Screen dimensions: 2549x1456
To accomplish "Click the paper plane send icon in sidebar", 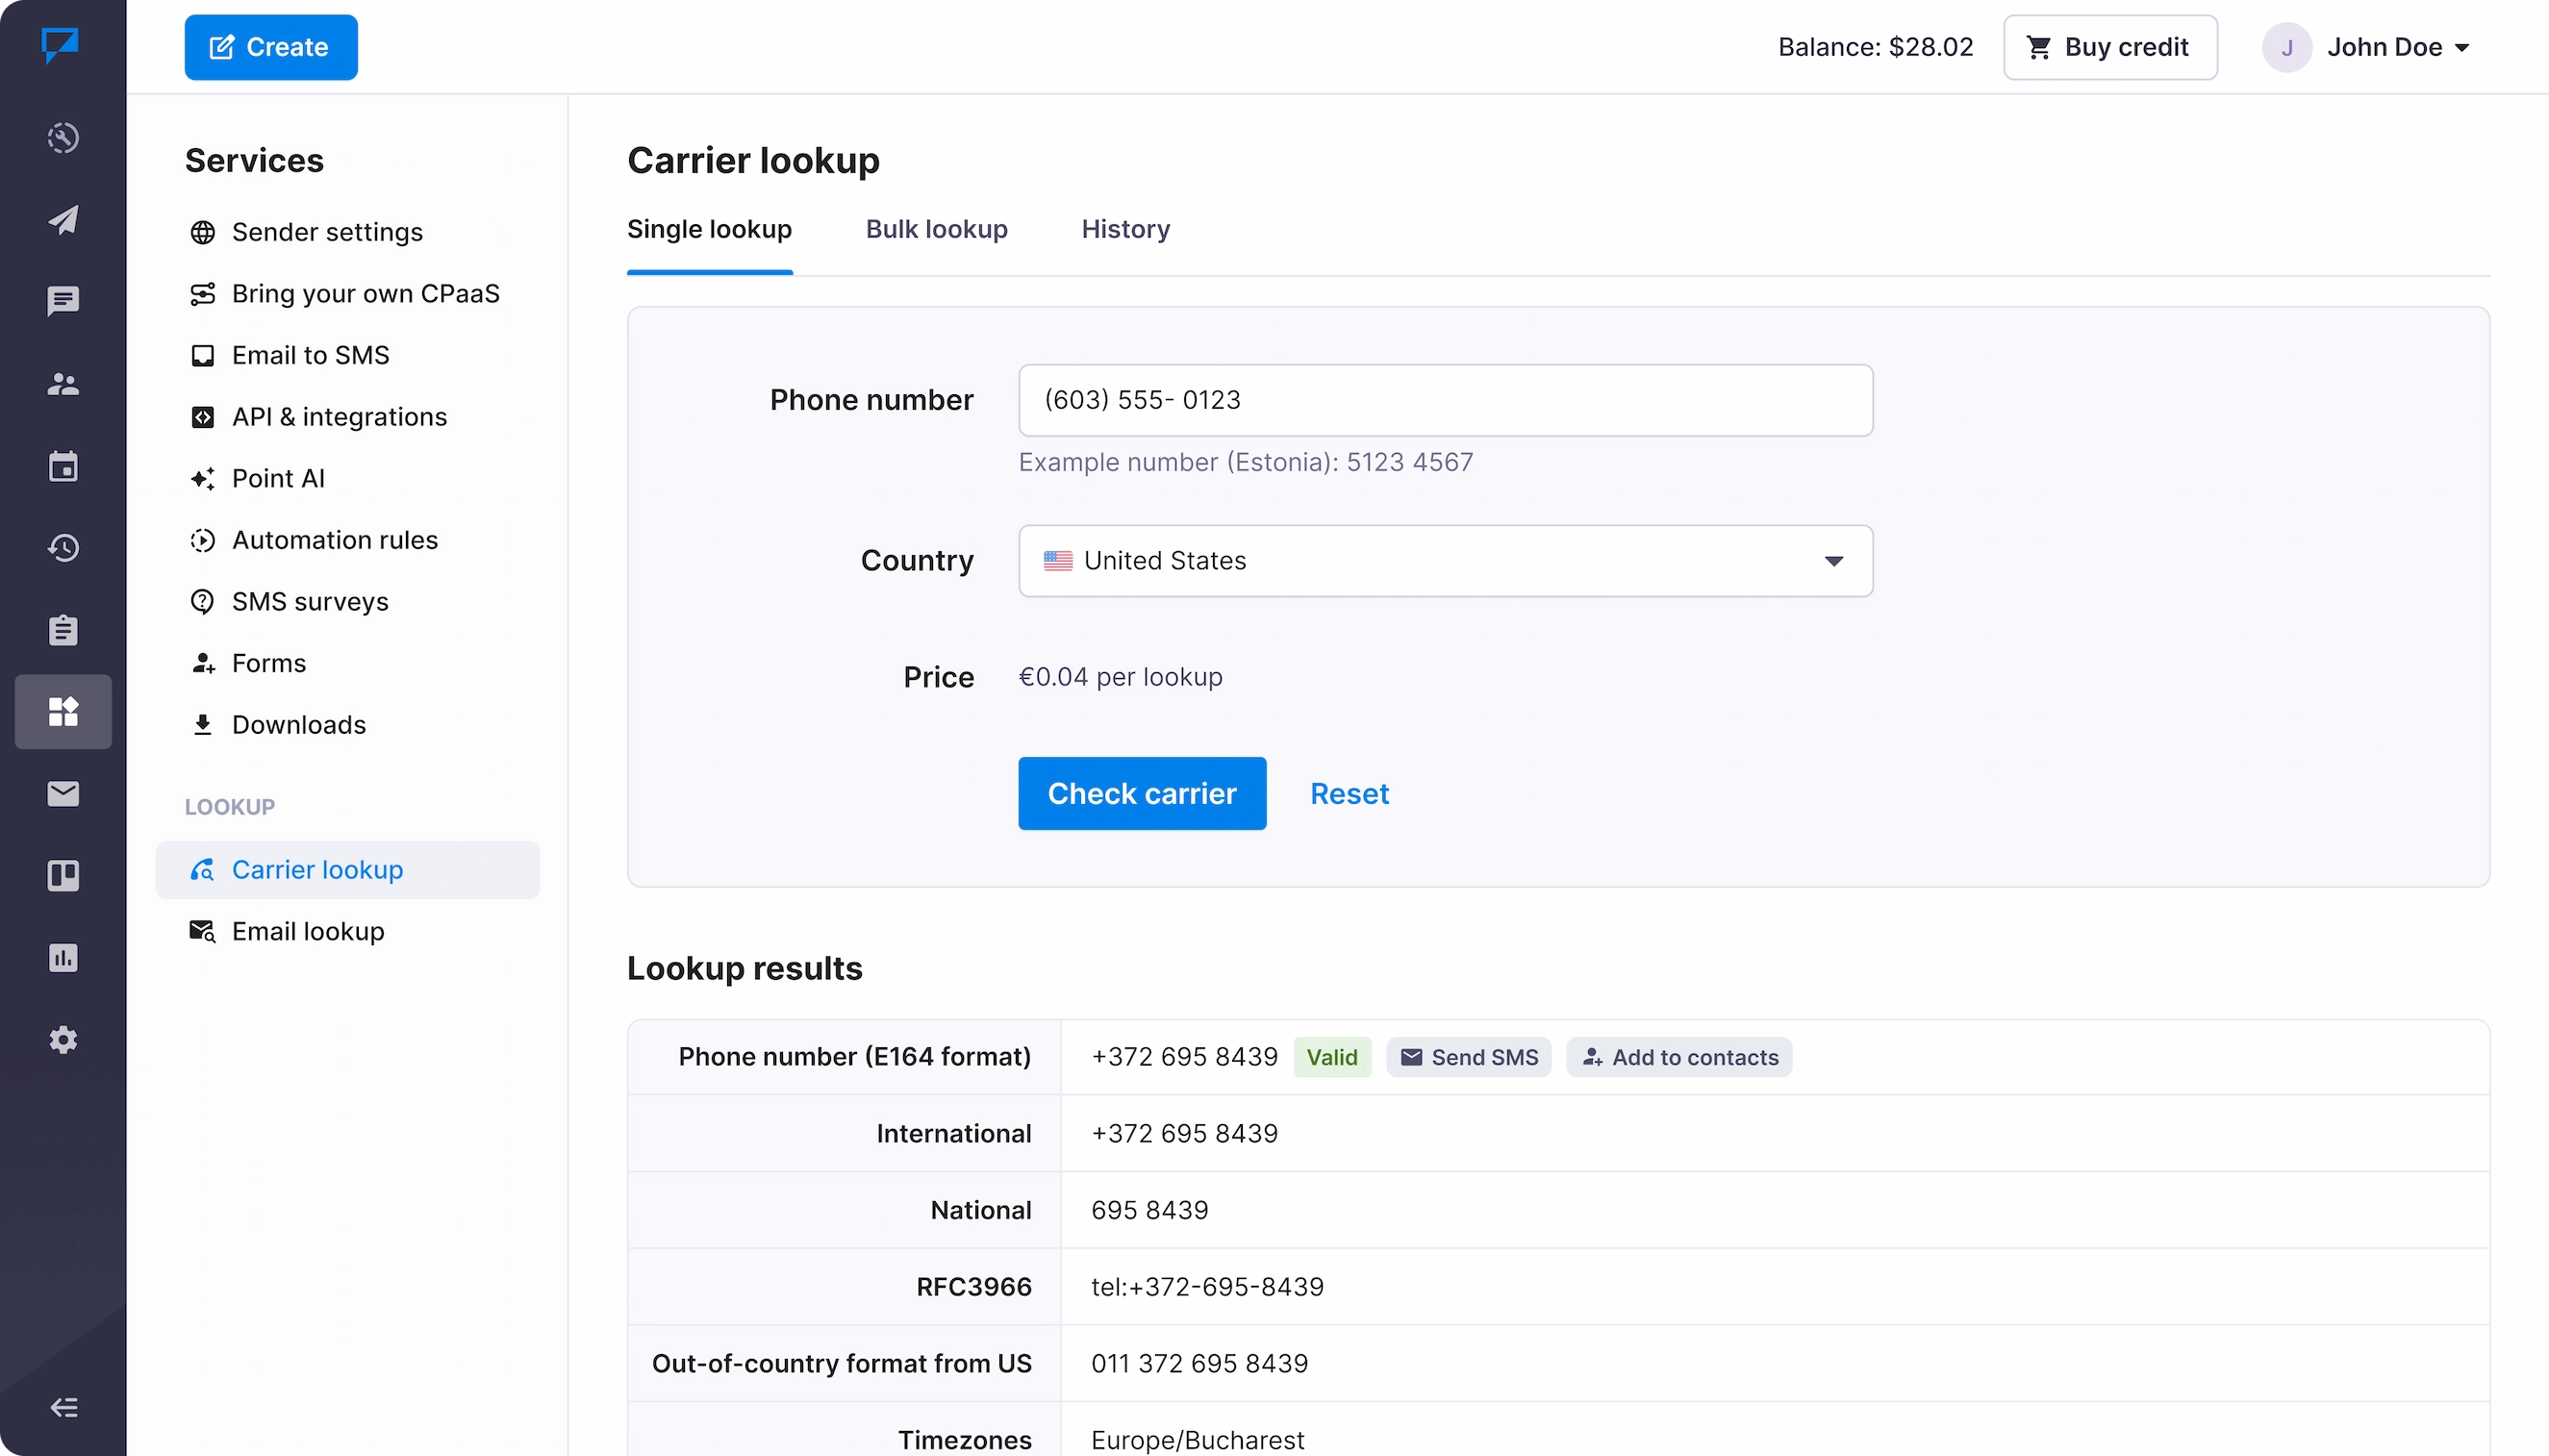I will point(63,220).
